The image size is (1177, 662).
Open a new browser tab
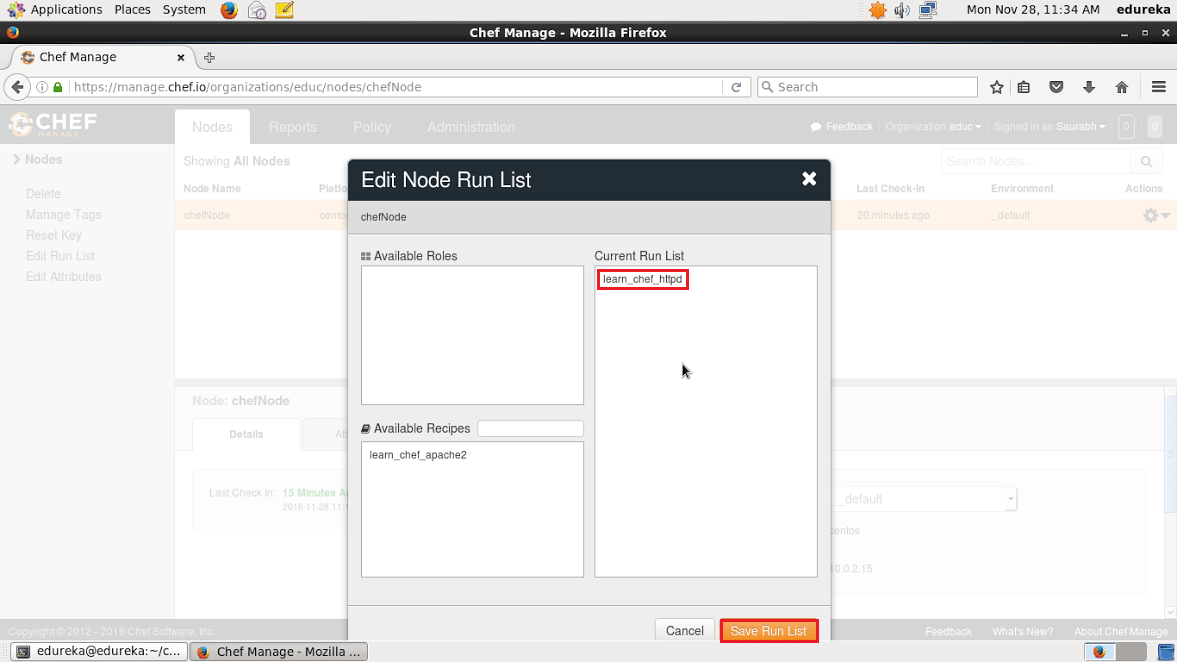coord(209,58)
